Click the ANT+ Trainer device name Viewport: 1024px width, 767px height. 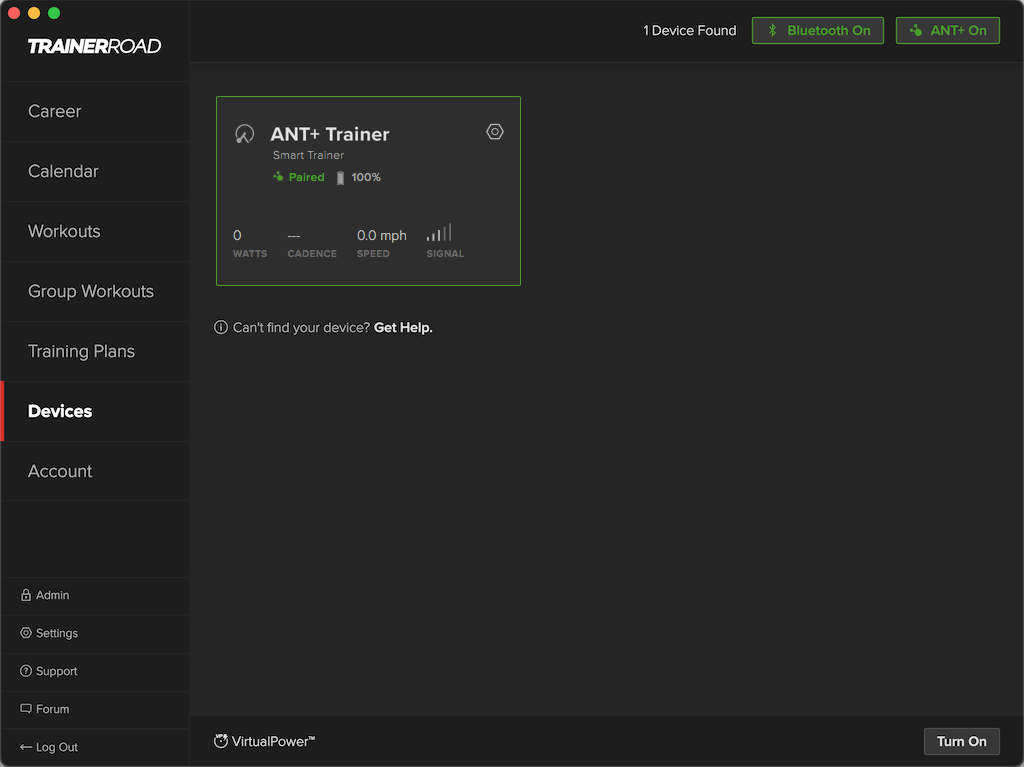tap(330, 134)
